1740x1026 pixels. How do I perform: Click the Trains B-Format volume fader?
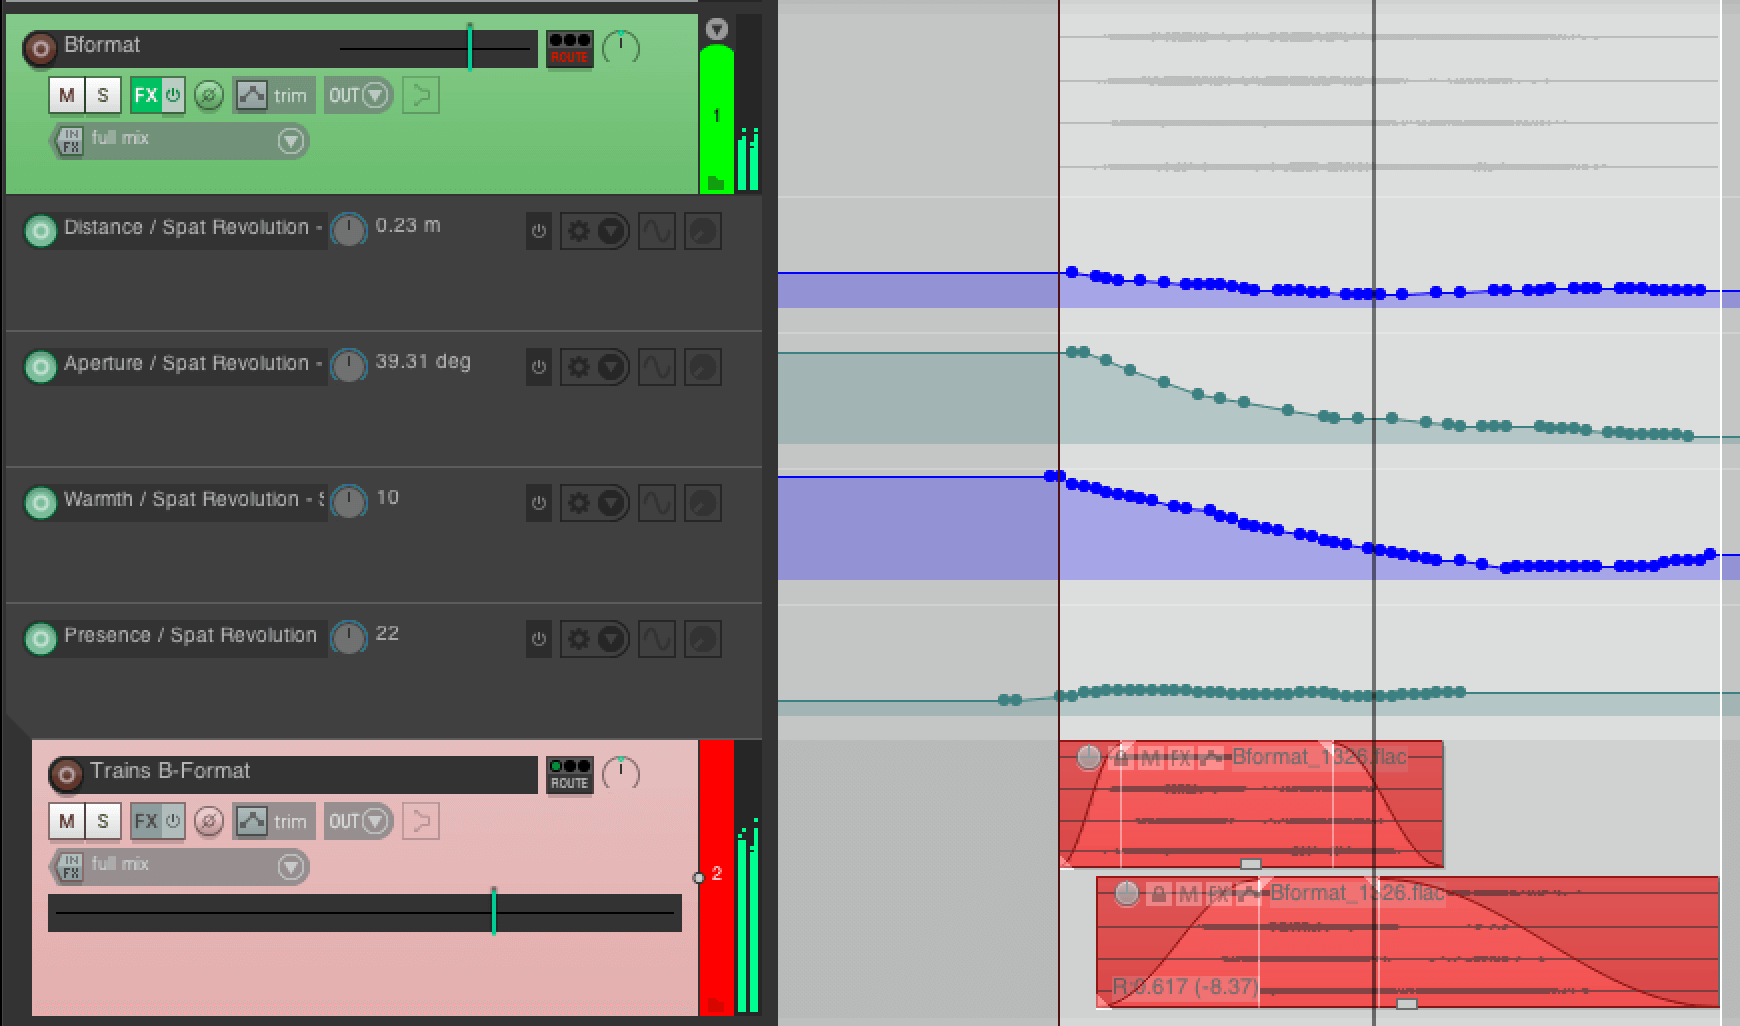pyautogui.click(x=493, y=912)
